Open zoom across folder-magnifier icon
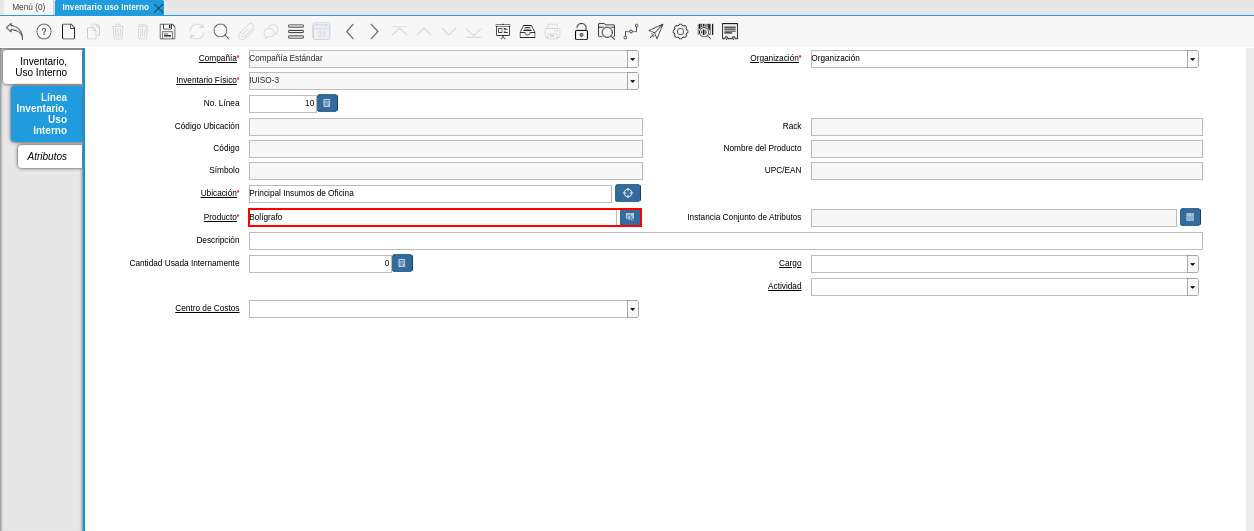 606,31
